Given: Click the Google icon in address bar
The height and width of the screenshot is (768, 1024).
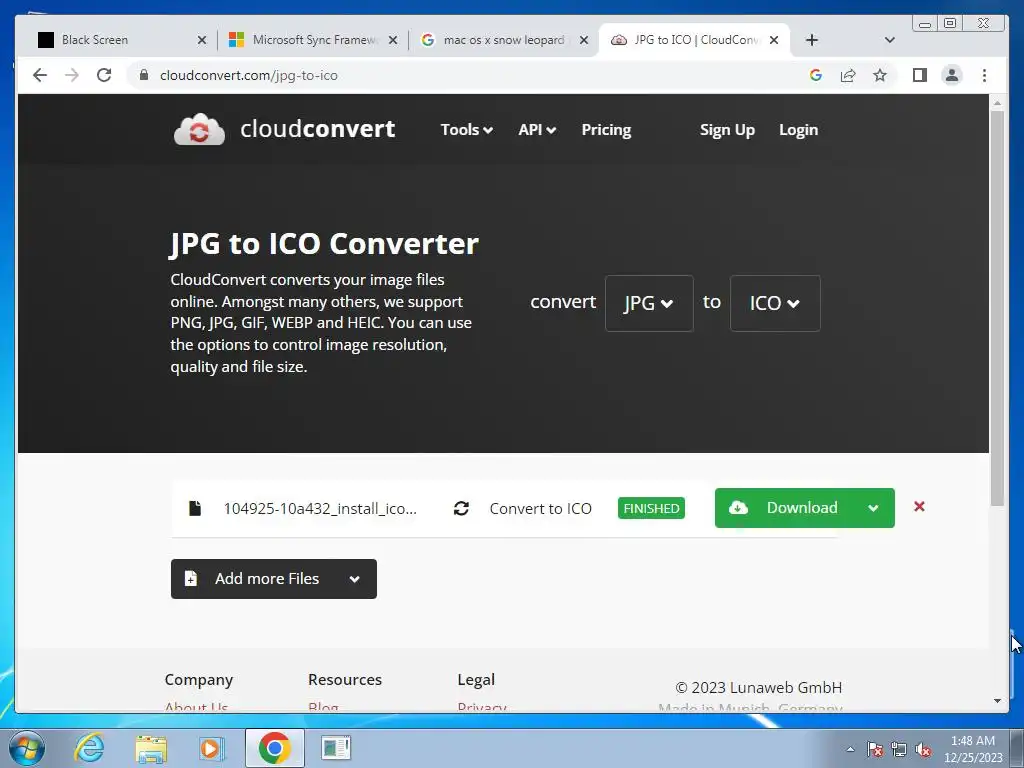Looking at the screenshot, I should (816, 75).
